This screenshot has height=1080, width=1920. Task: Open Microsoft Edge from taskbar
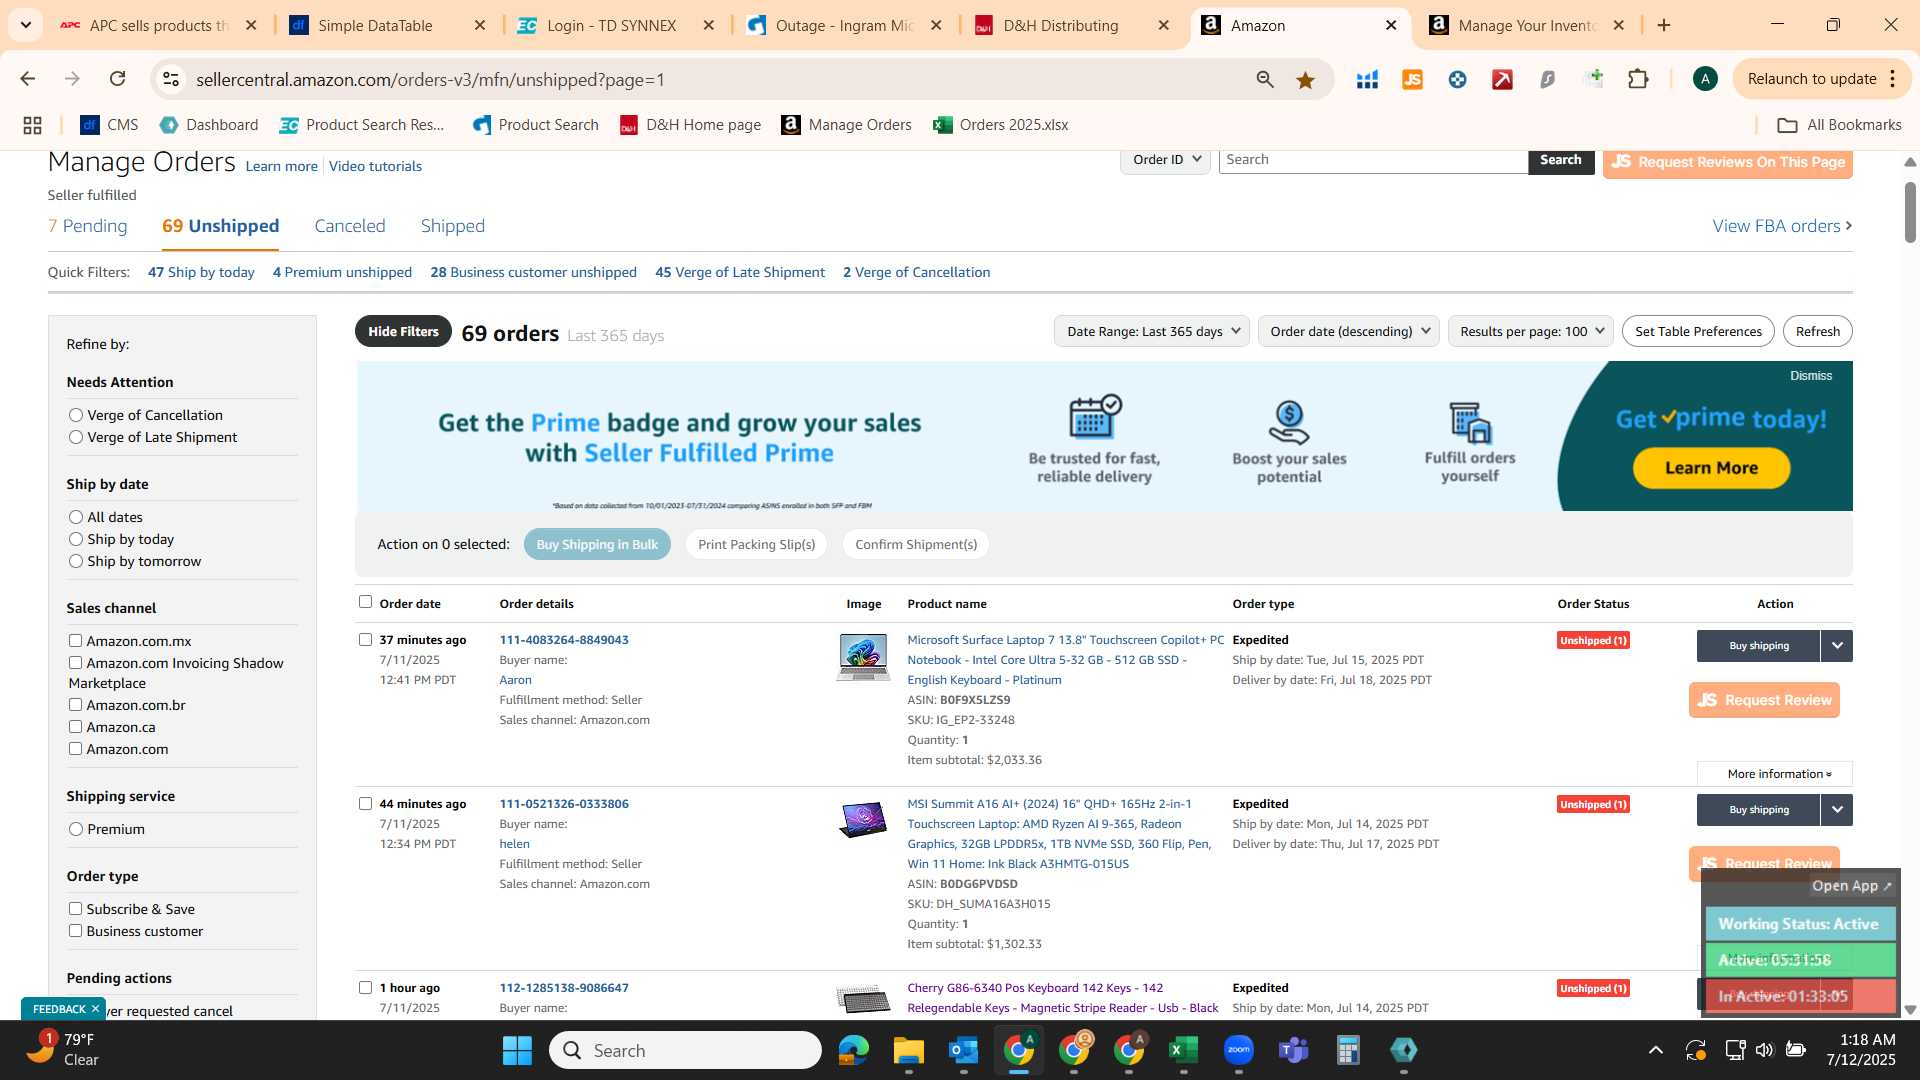coord(853,1050)
